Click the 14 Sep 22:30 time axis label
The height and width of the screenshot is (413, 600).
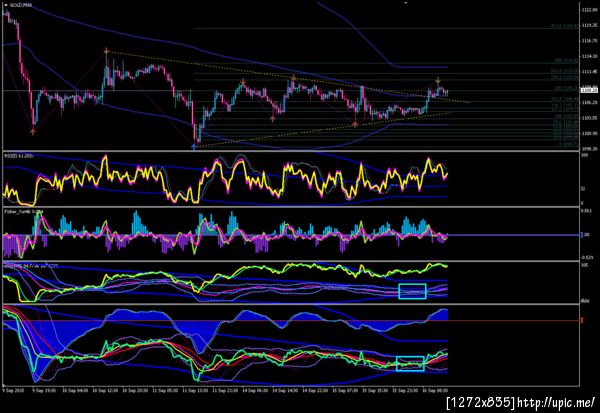(315, 391)
